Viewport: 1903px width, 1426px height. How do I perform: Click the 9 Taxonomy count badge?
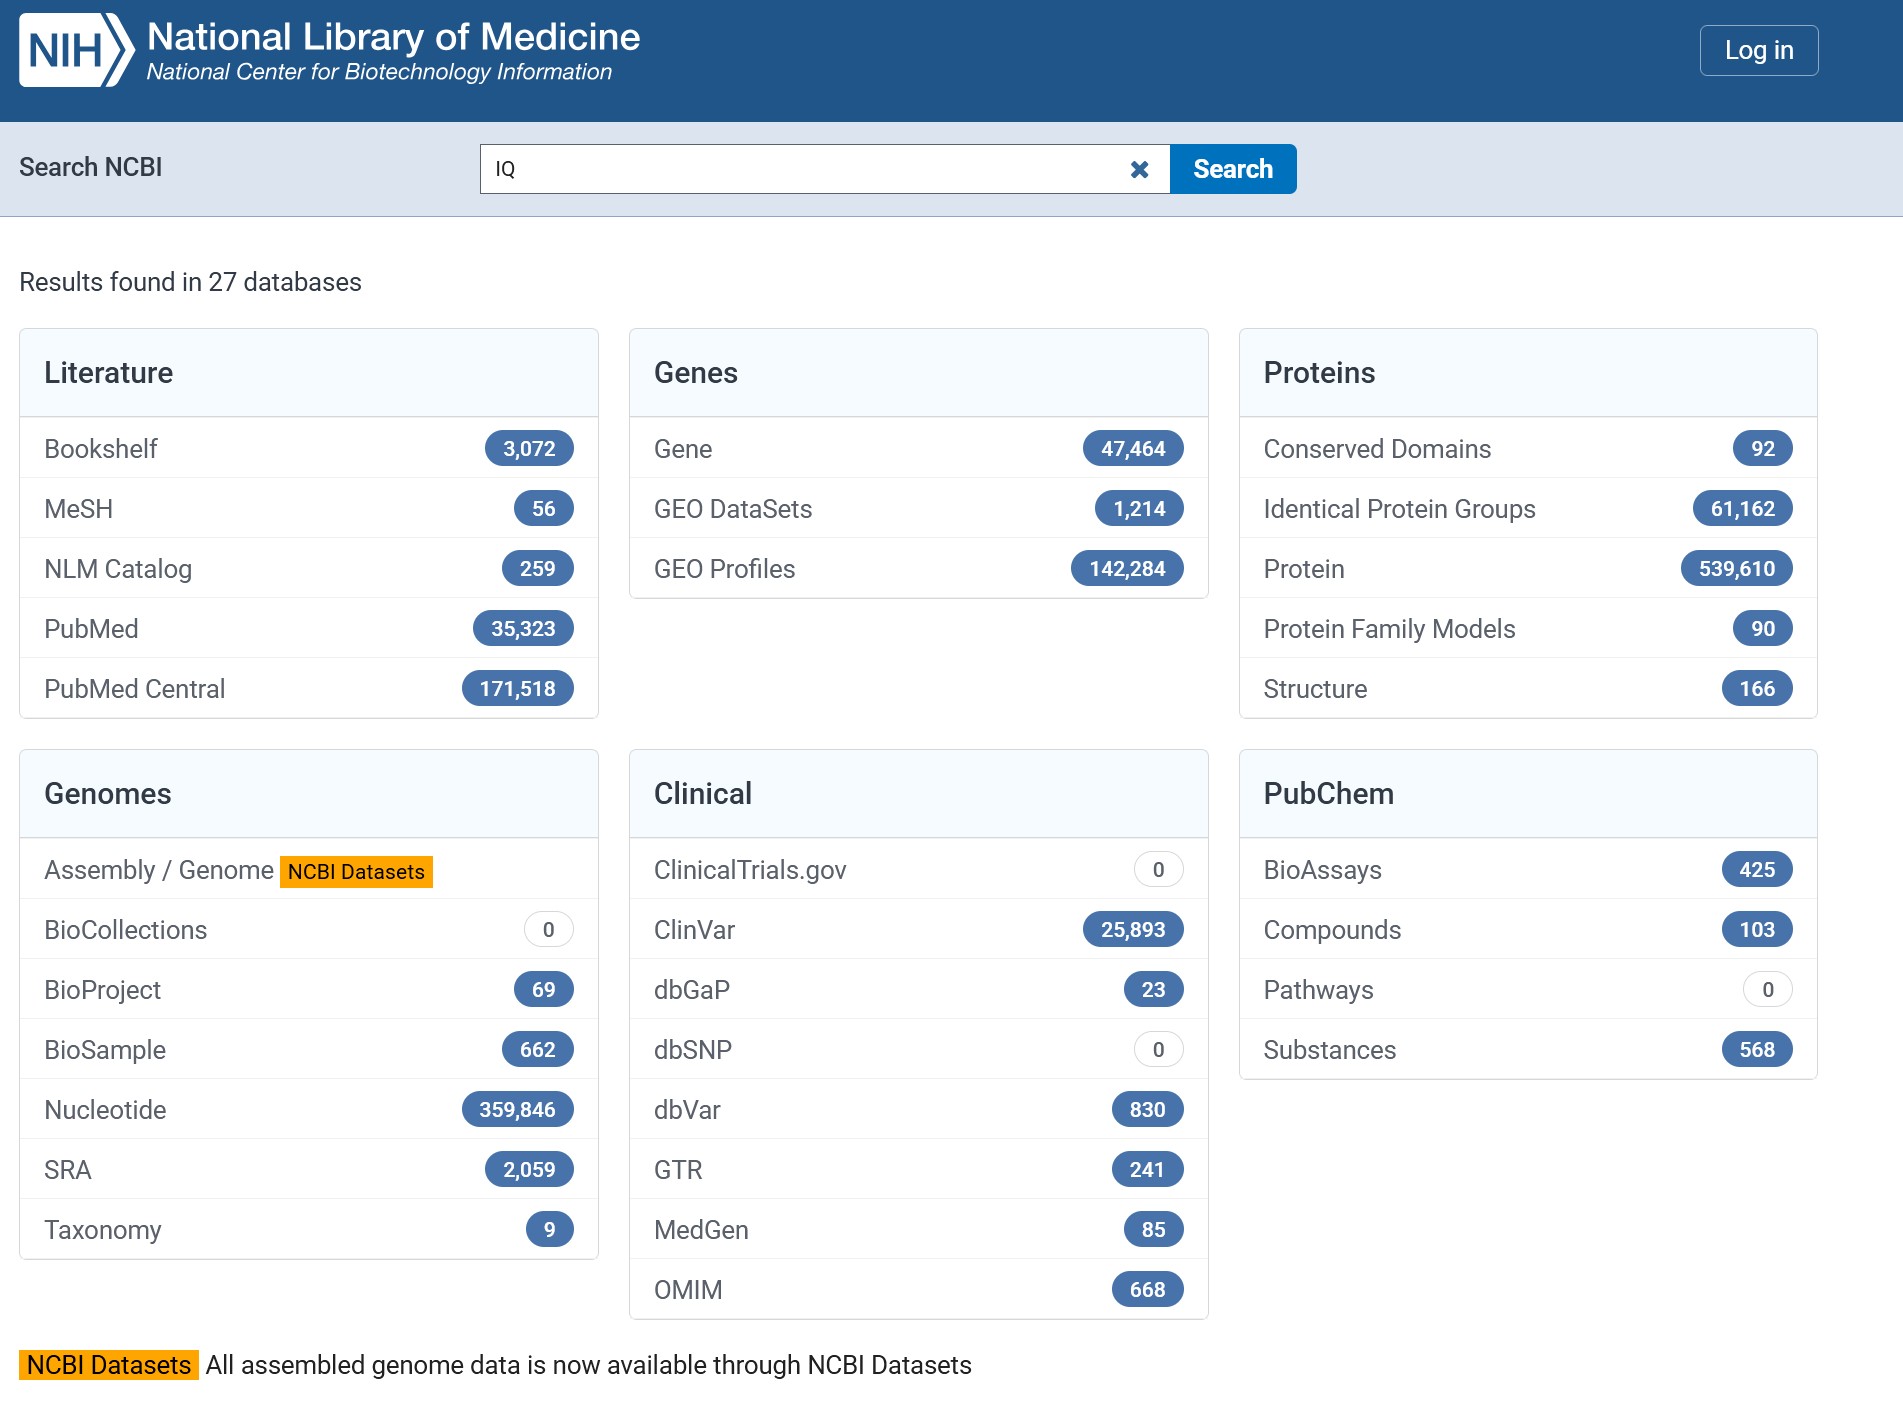[549, 1230]
